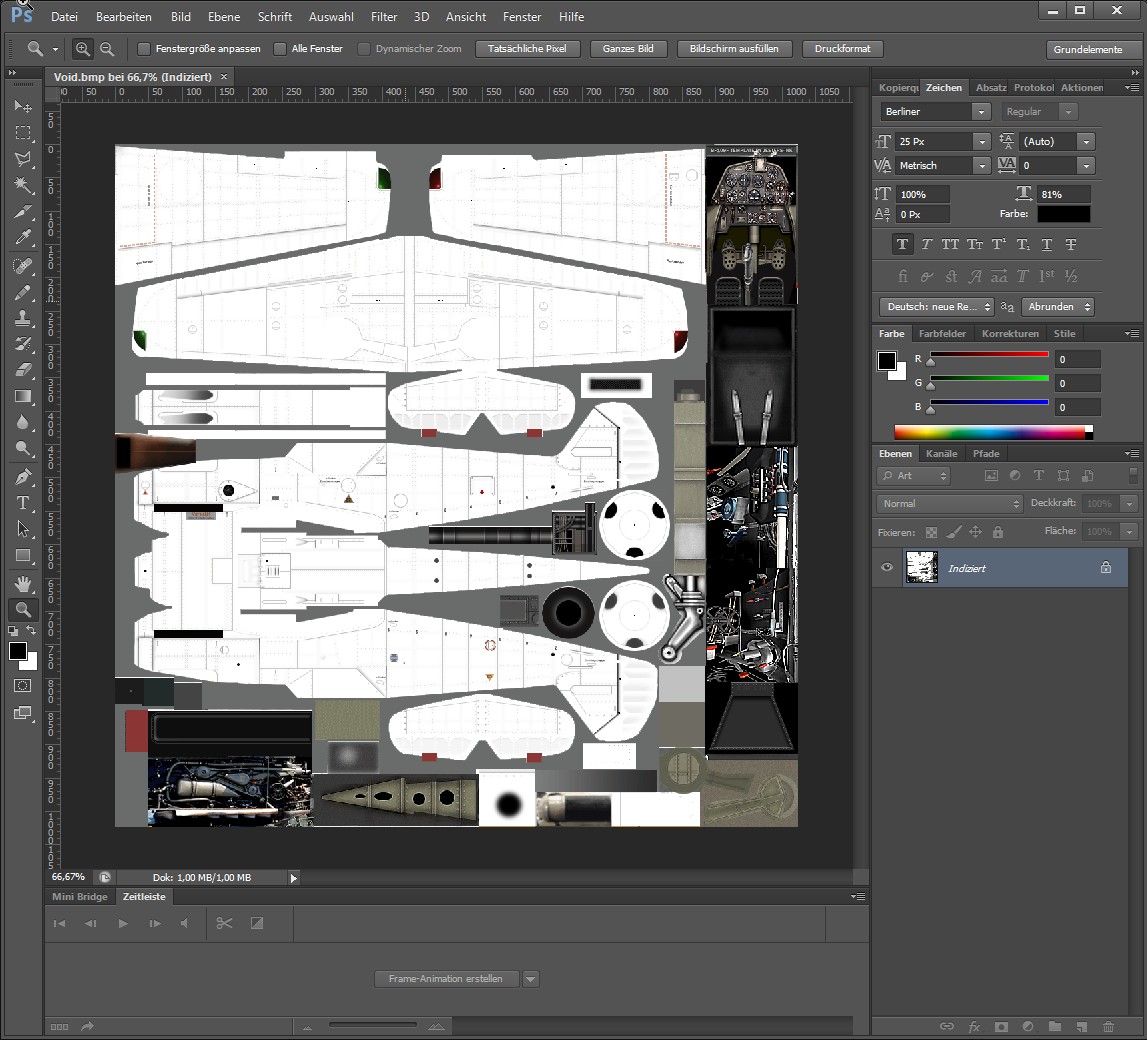Open the Abrunden anti-aliasing dropdown
Screen dimensions: 1147x1040
(1058, 307)
